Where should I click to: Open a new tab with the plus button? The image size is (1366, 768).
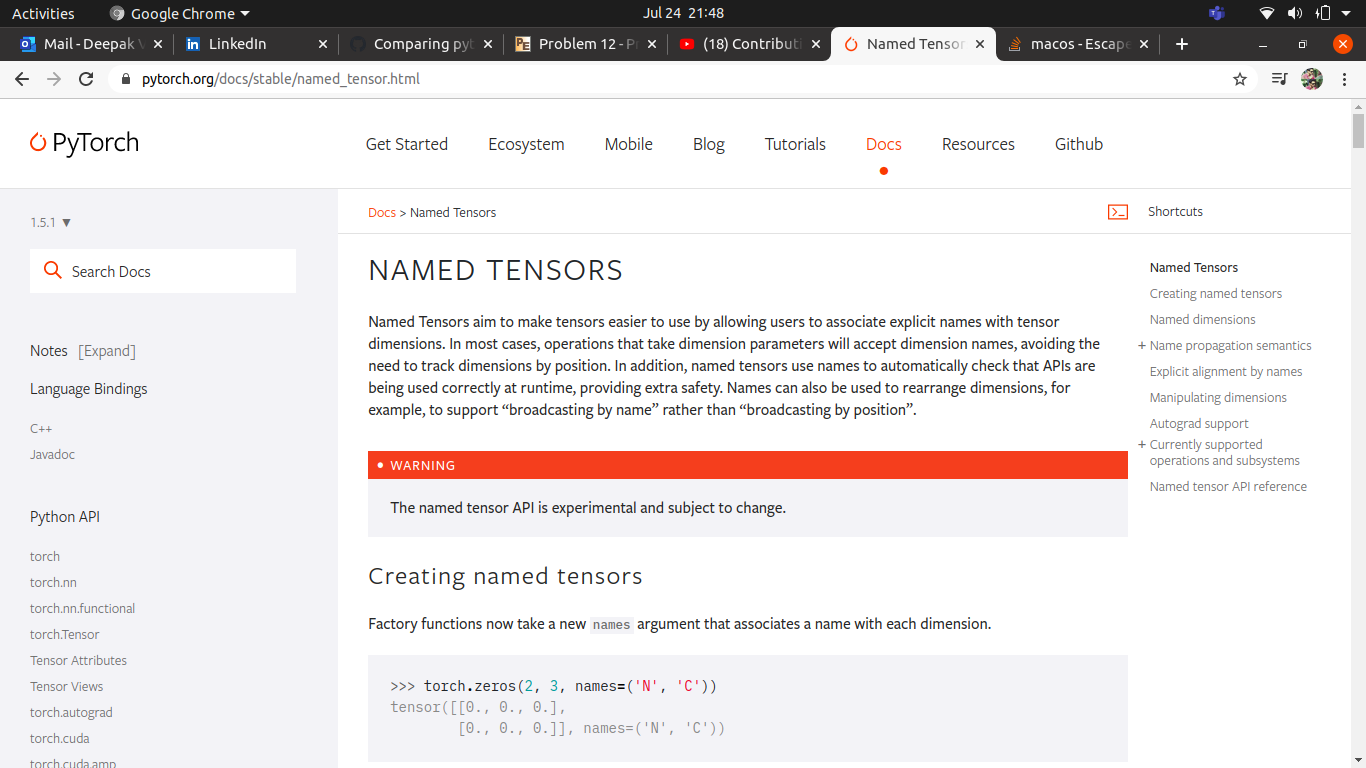[1182, 44]
